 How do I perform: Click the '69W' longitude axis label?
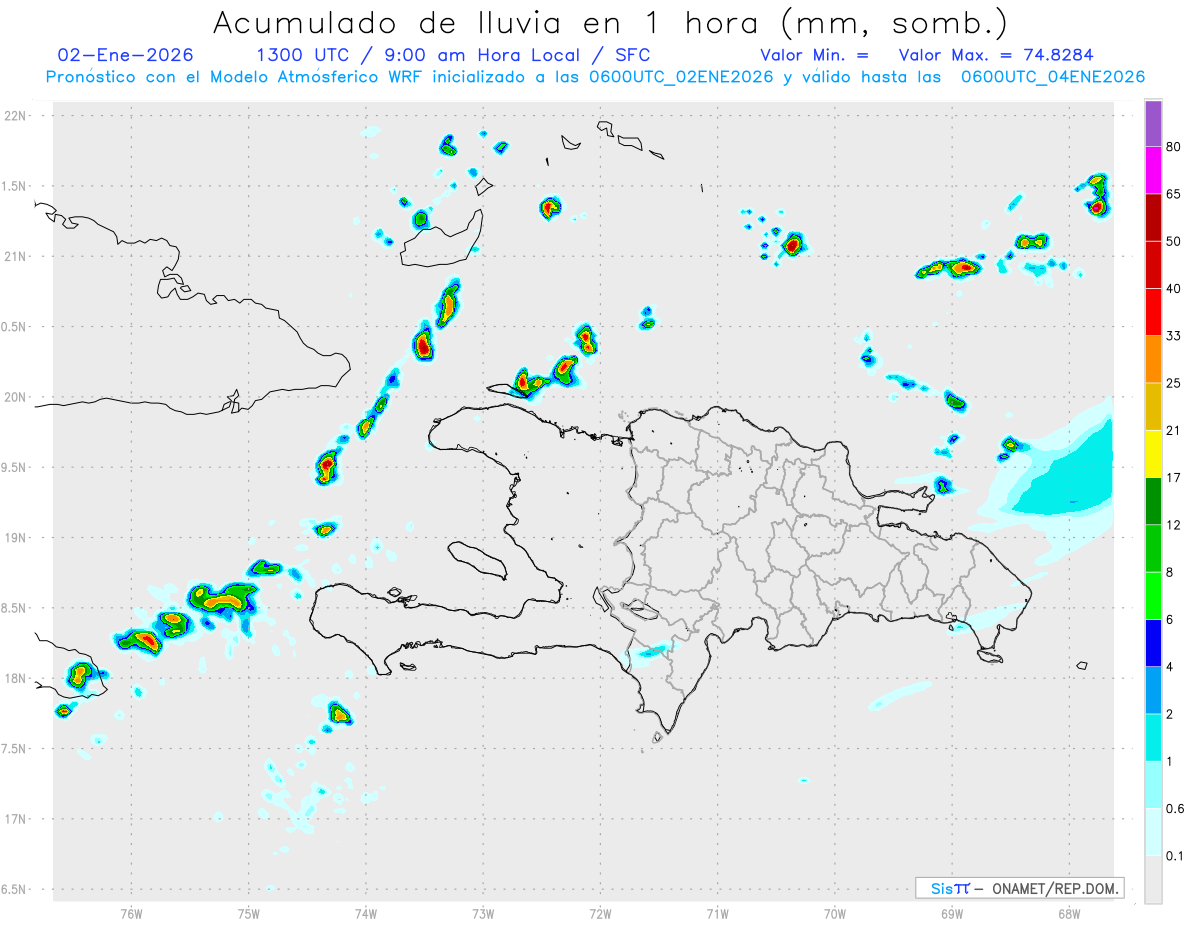point(952,912)
